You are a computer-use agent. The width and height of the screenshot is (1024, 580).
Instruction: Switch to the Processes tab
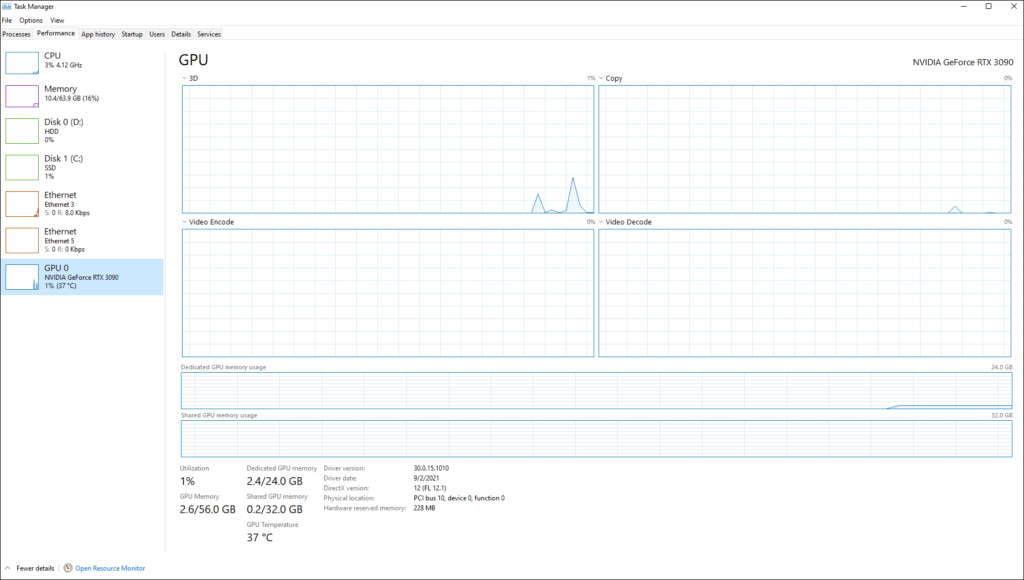[16, 33]
